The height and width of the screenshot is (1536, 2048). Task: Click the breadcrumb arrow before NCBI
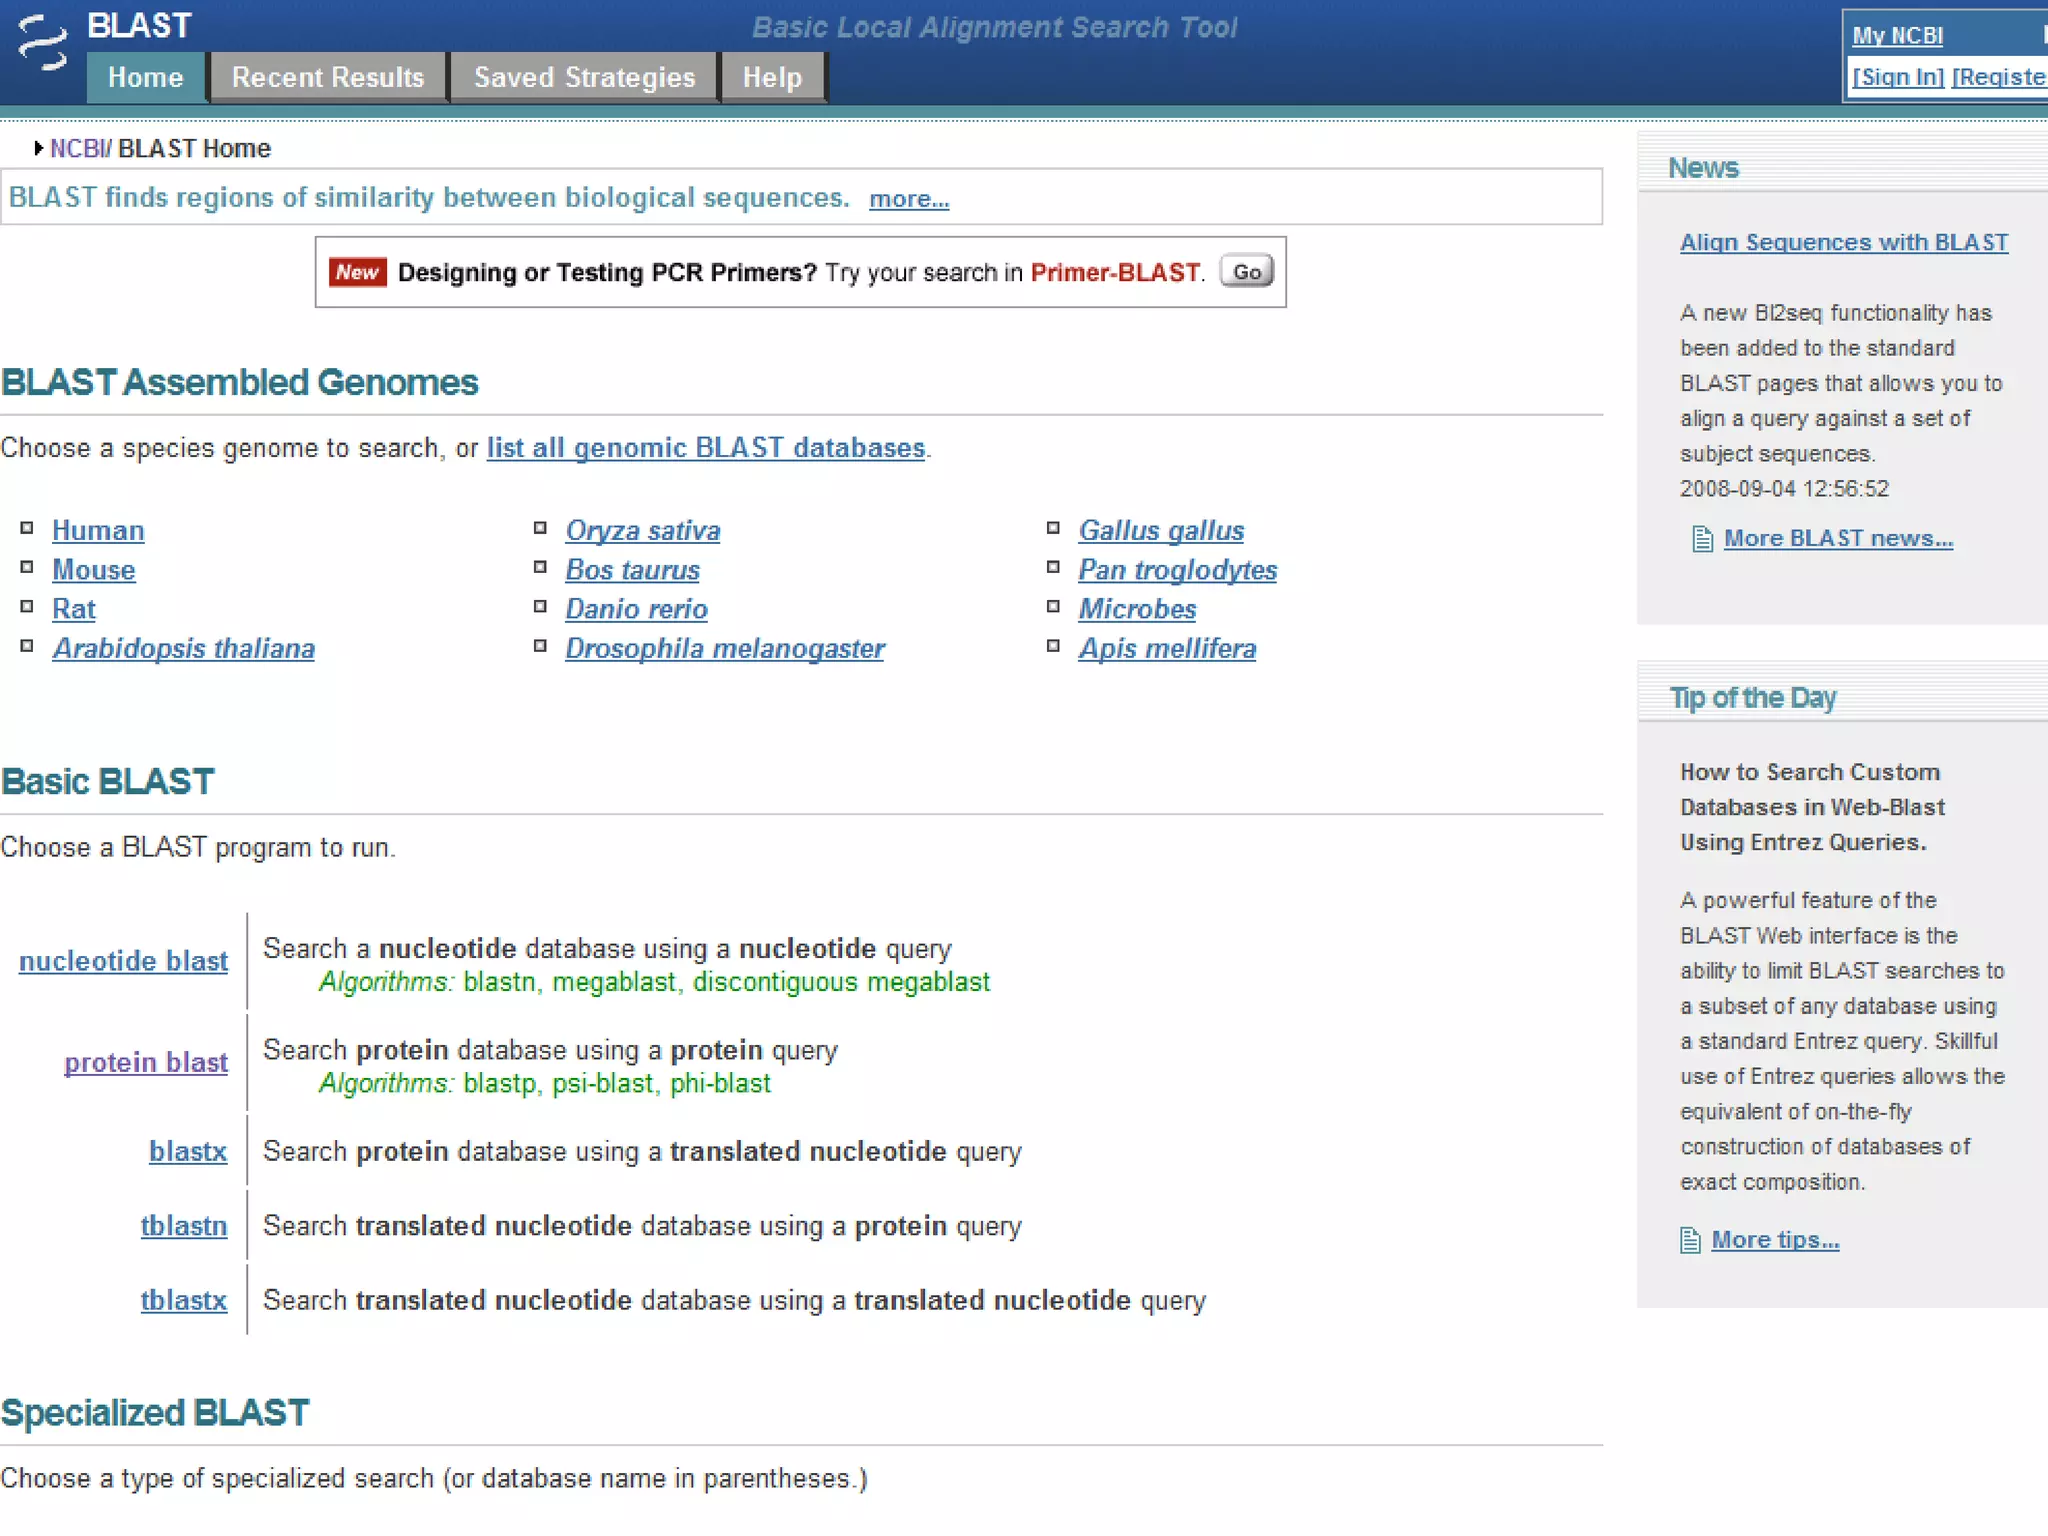pyautogui.click(x=38, y=148)
